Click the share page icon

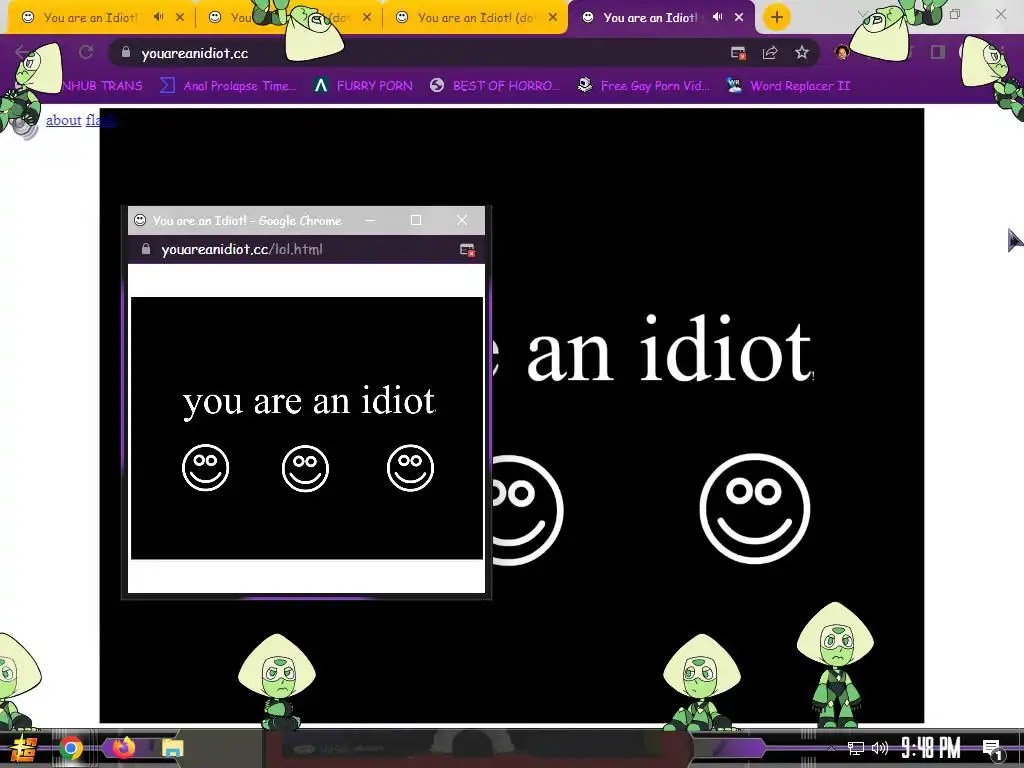770,53
